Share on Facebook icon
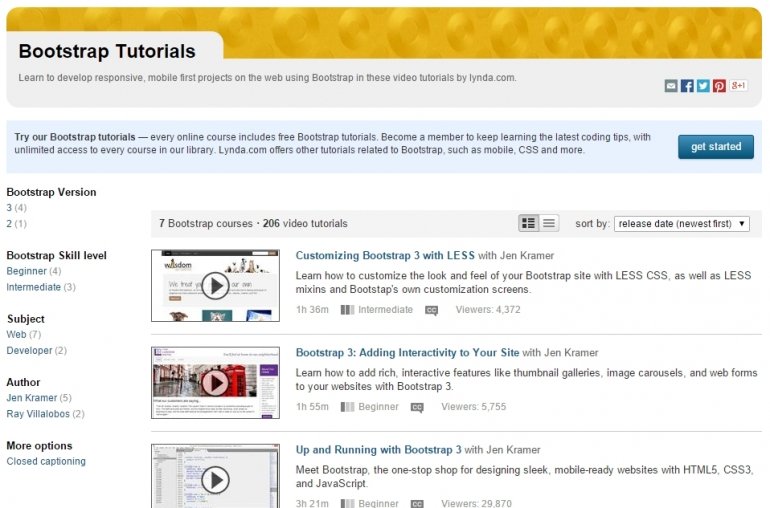The width and height of the screenshot is (770, 508). tap(687, 86)
